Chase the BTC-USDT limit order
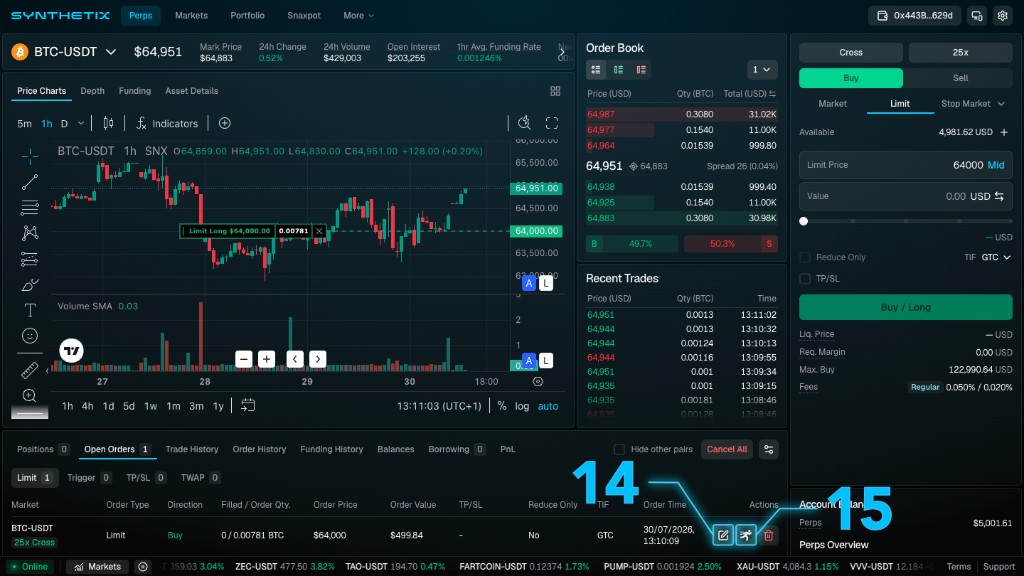Viewport: 1024px width, 576px height. tap(746, 536)
